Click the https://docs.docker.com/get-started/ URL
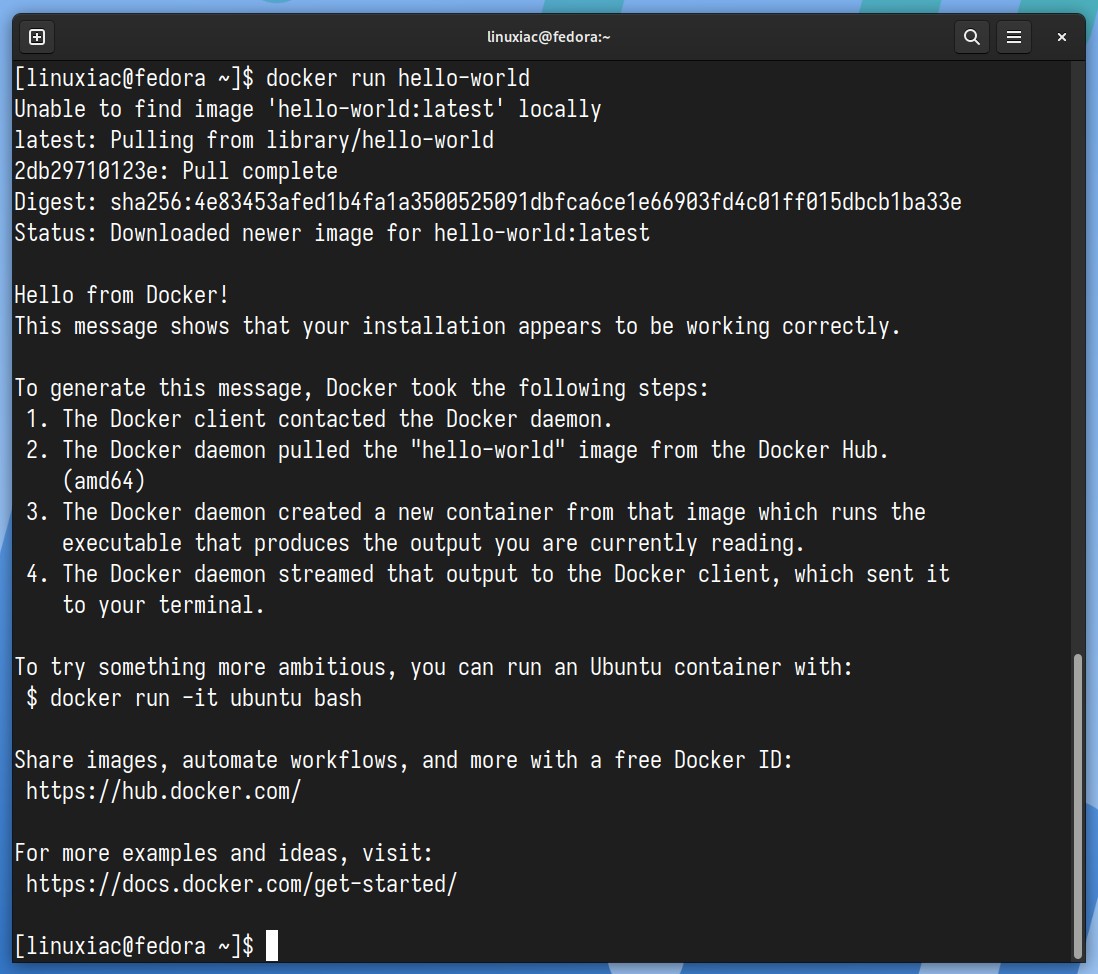1098x974 pixels. point(242,884)
